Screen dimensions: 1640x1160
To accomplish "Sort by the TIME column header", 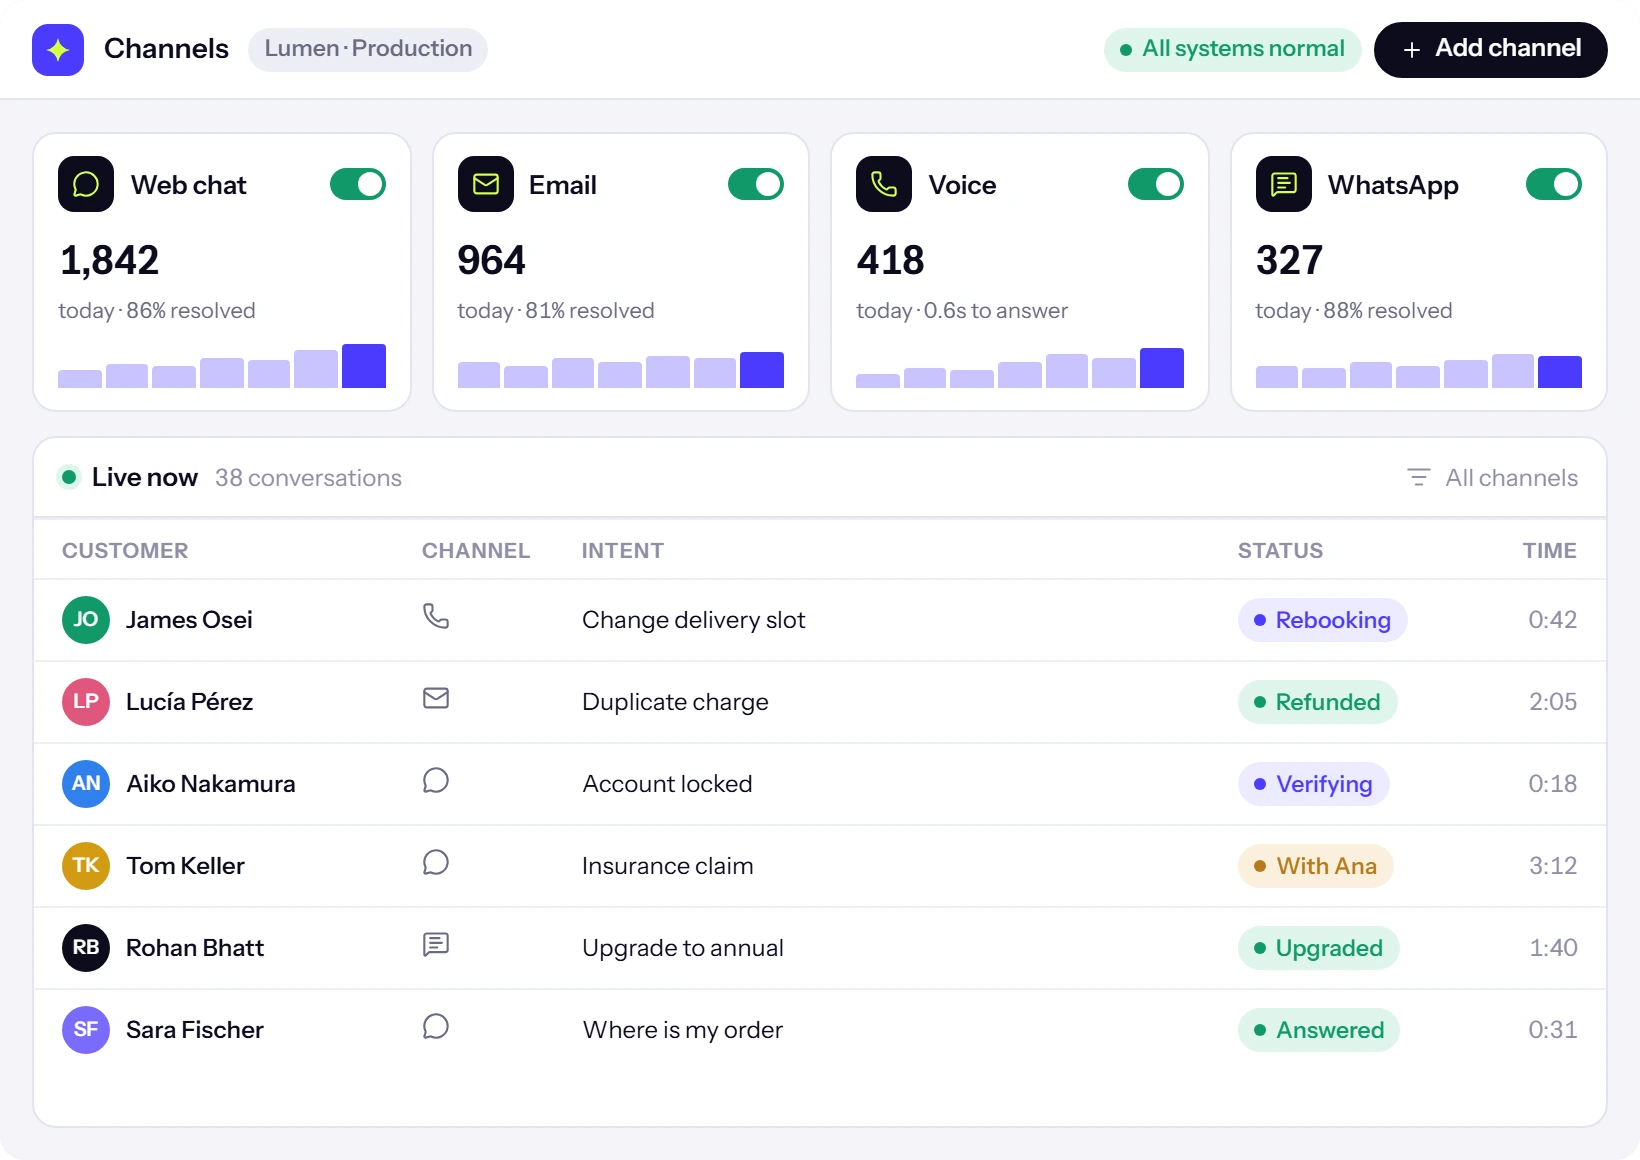I will coord(1550,551).
